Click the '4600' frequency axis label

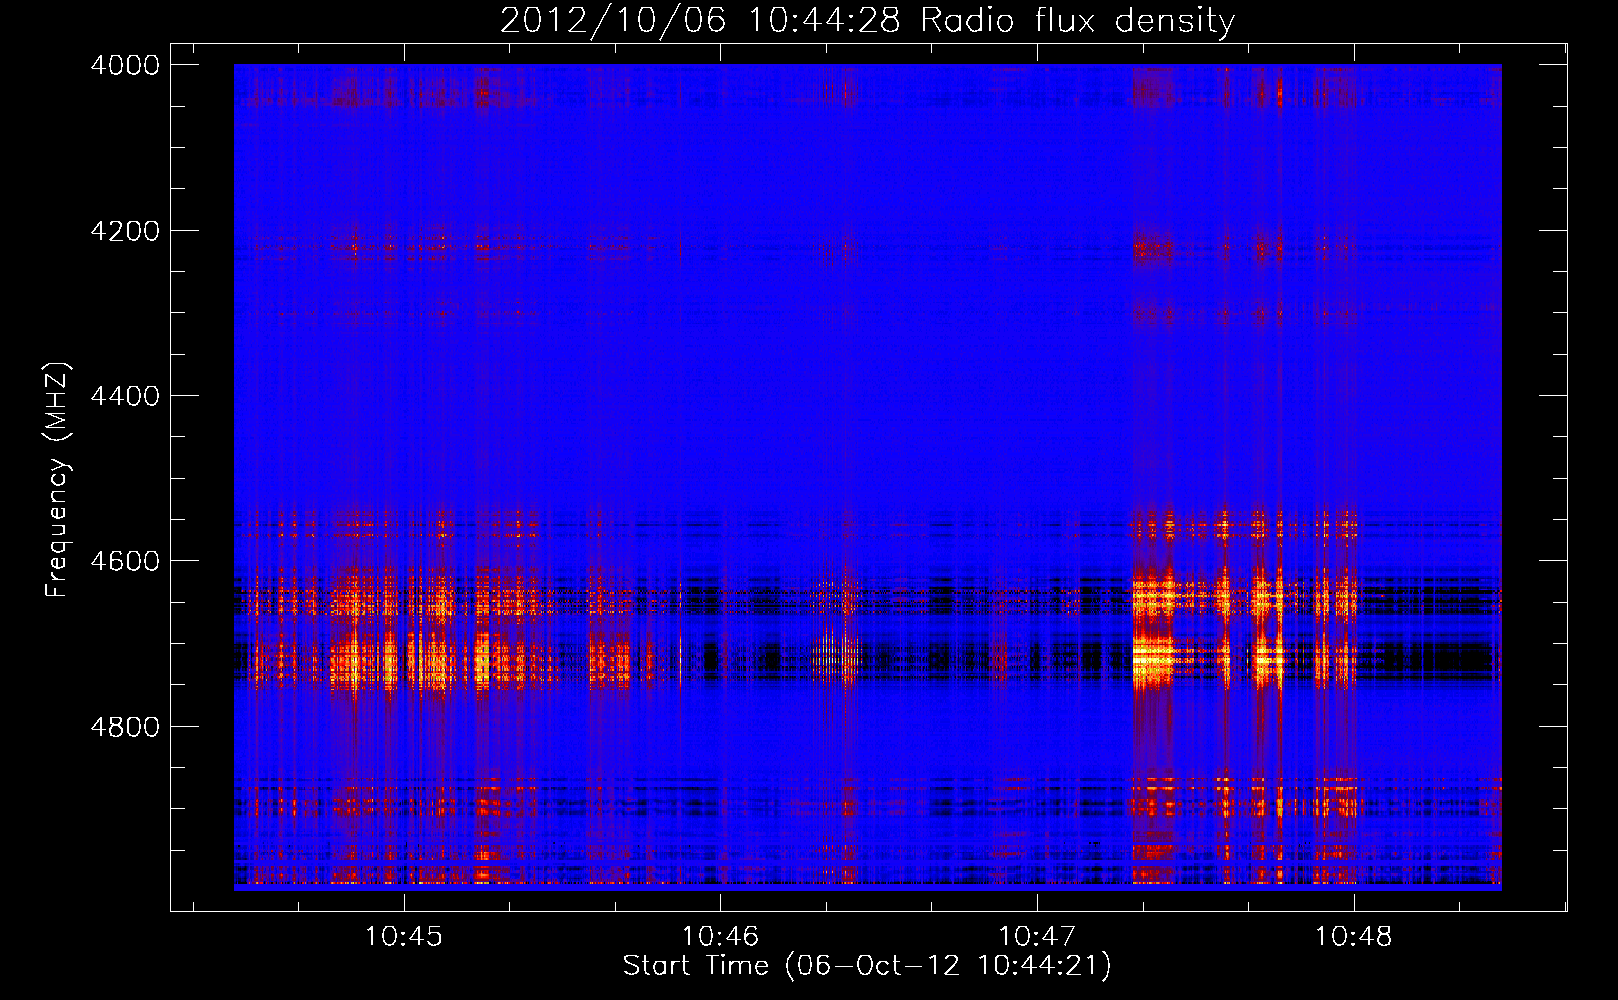(125, 561)
